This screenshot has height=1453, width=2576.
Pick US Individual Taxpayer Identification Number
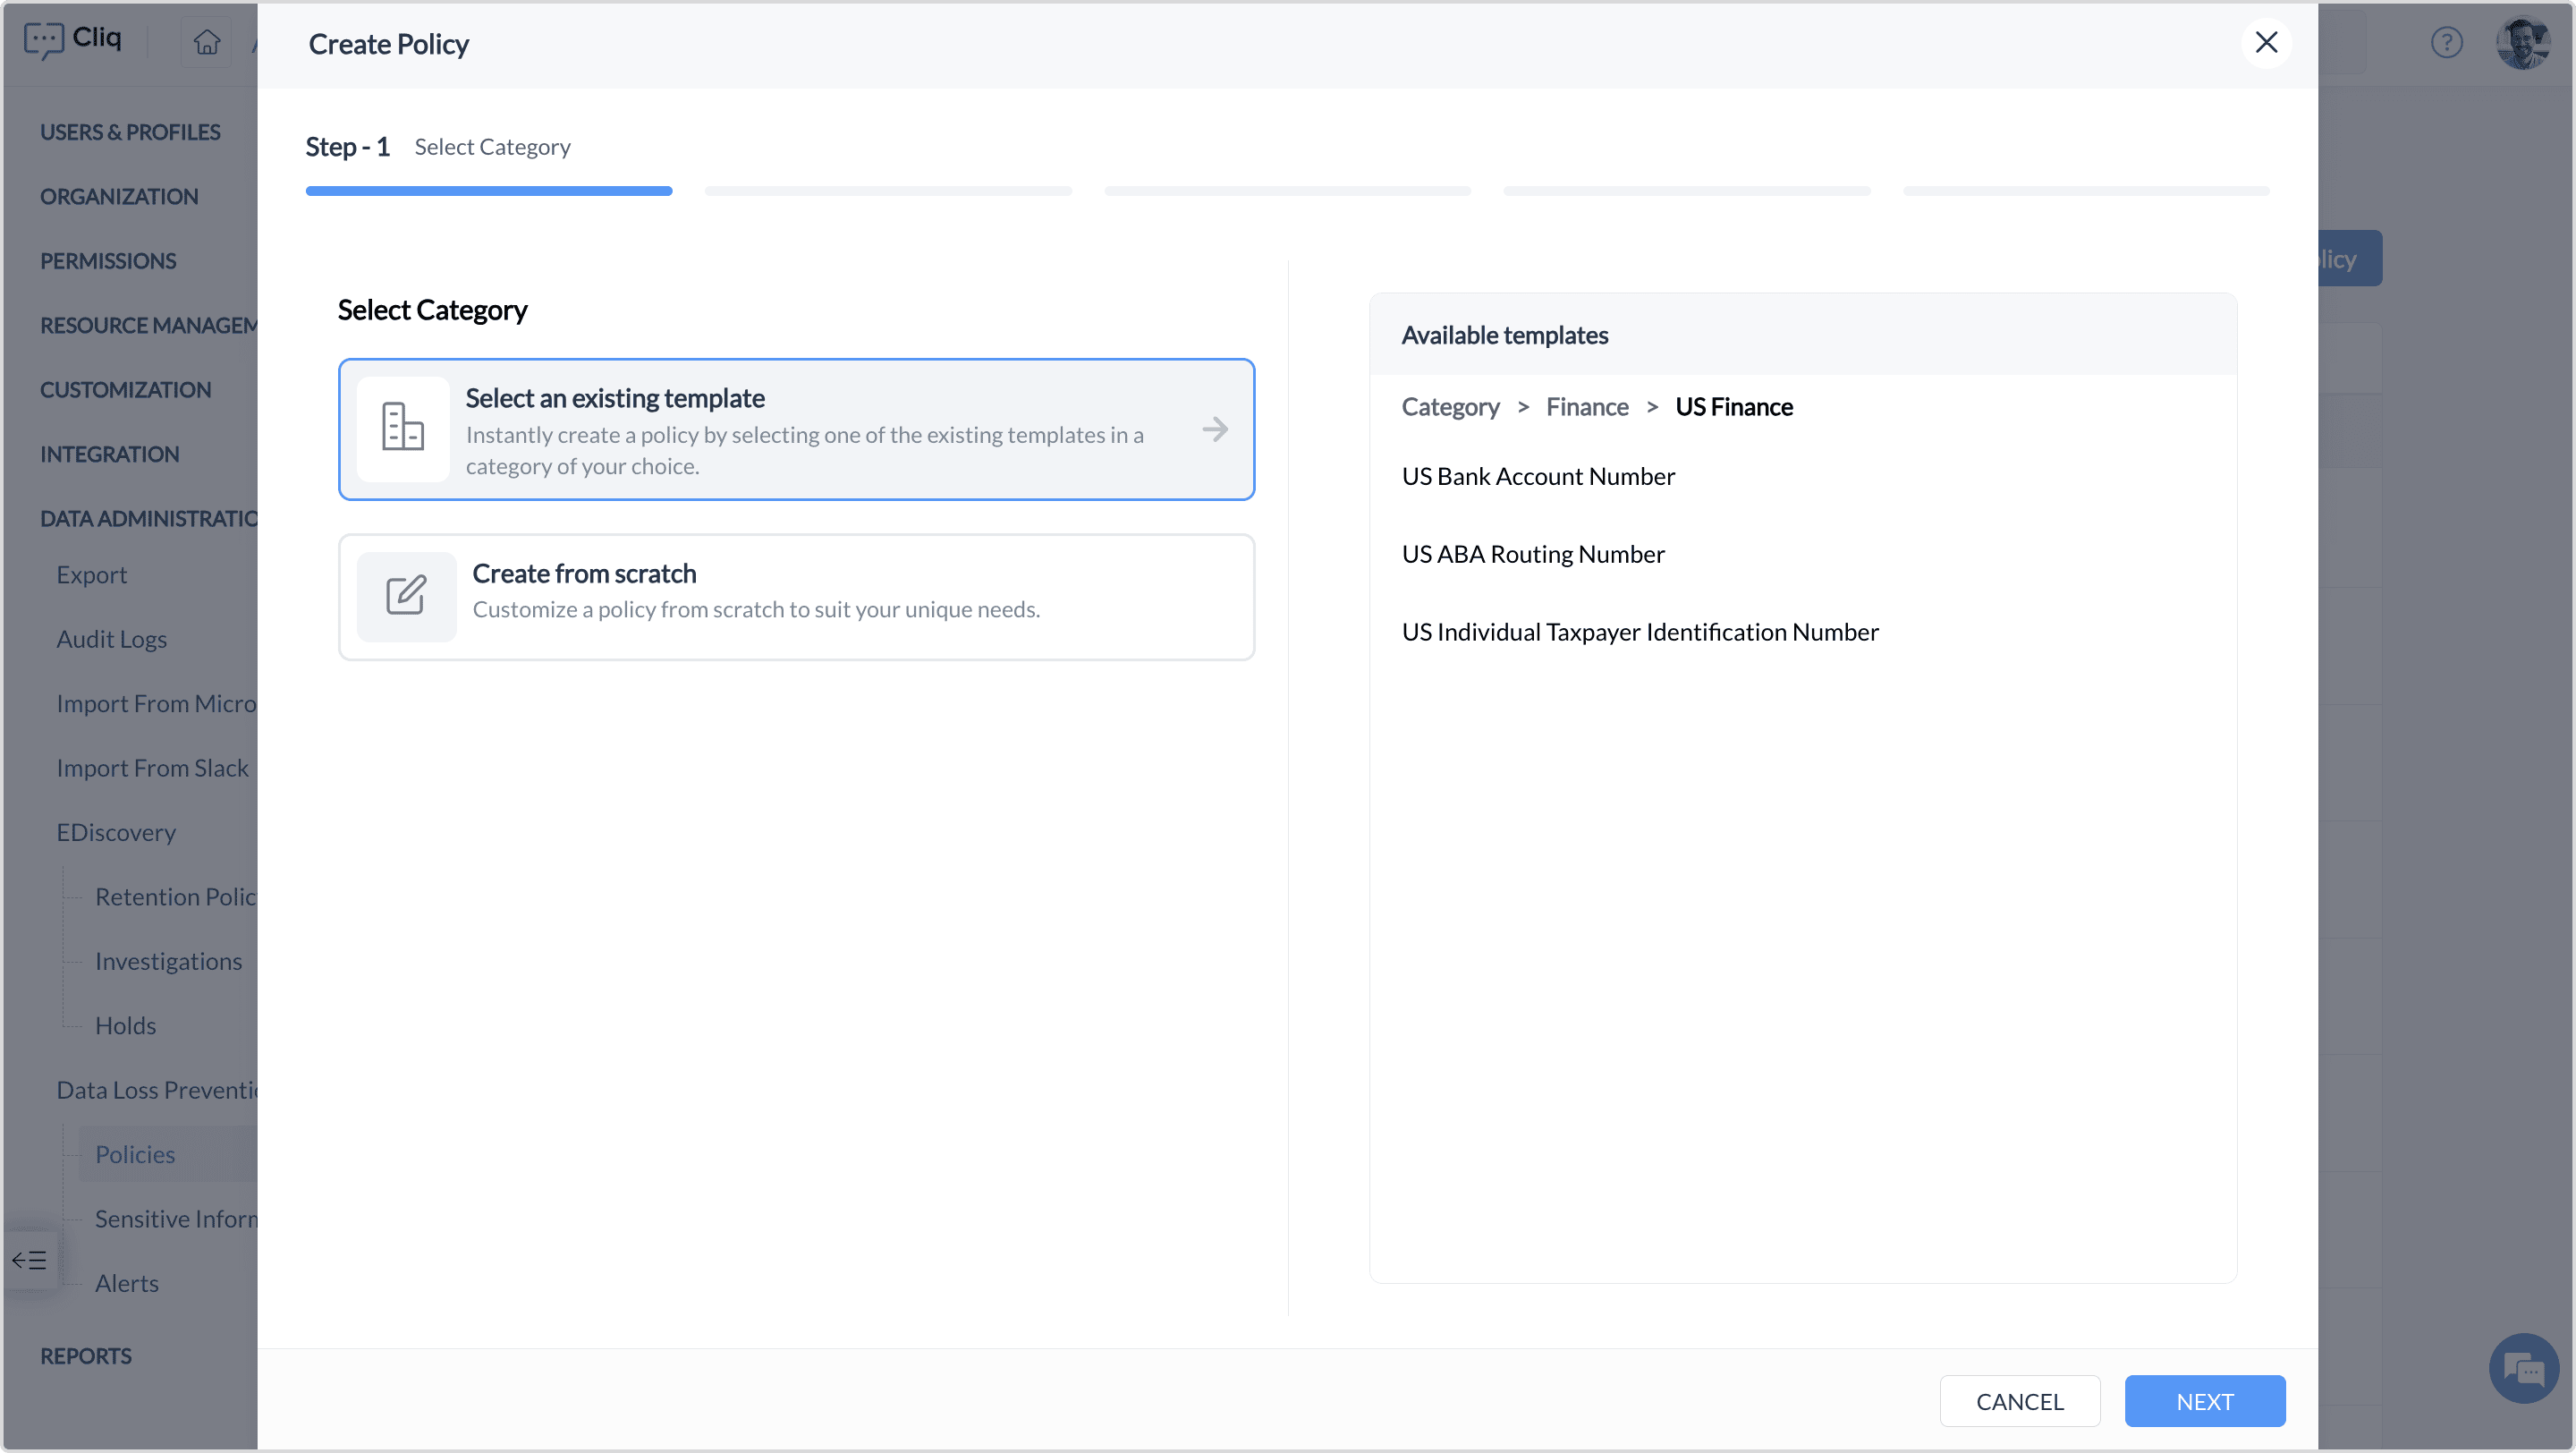(1639, 632)
